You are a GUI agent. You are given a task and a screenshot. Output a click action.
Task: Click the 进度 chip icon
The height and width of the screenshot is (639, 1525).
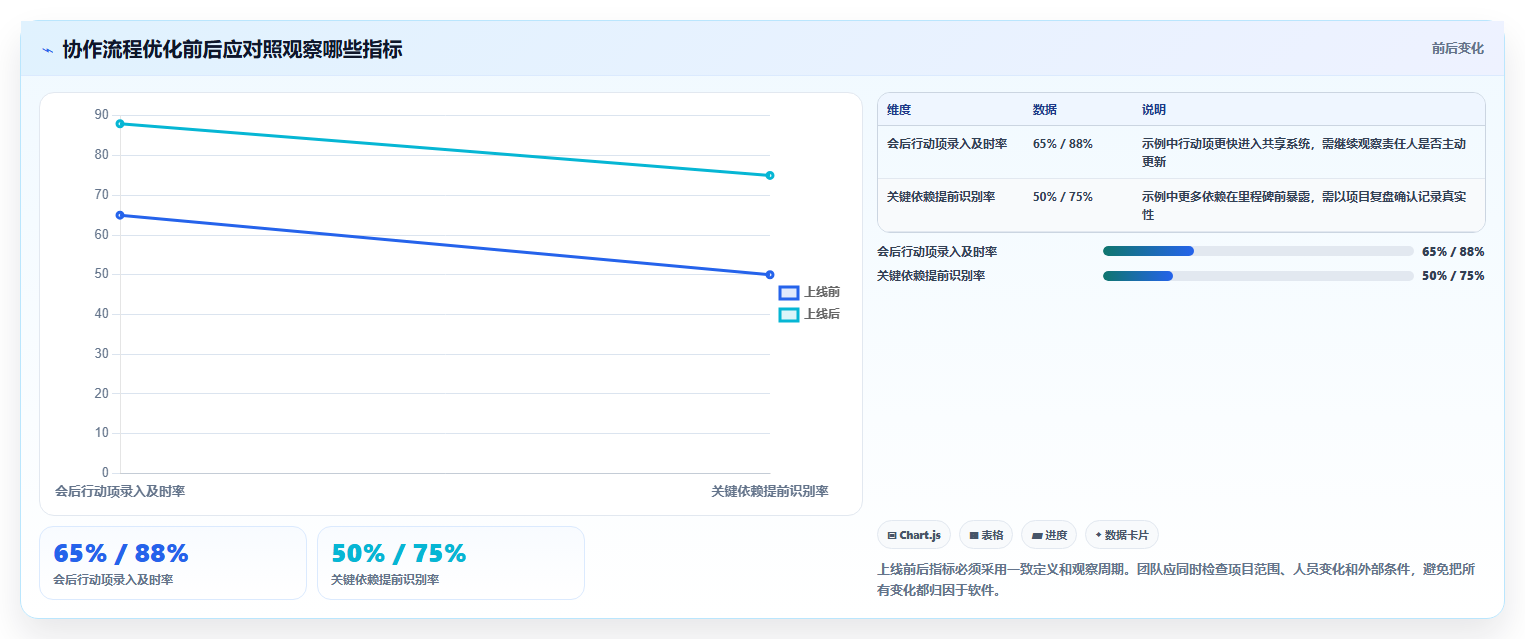tap(1037, 536)
